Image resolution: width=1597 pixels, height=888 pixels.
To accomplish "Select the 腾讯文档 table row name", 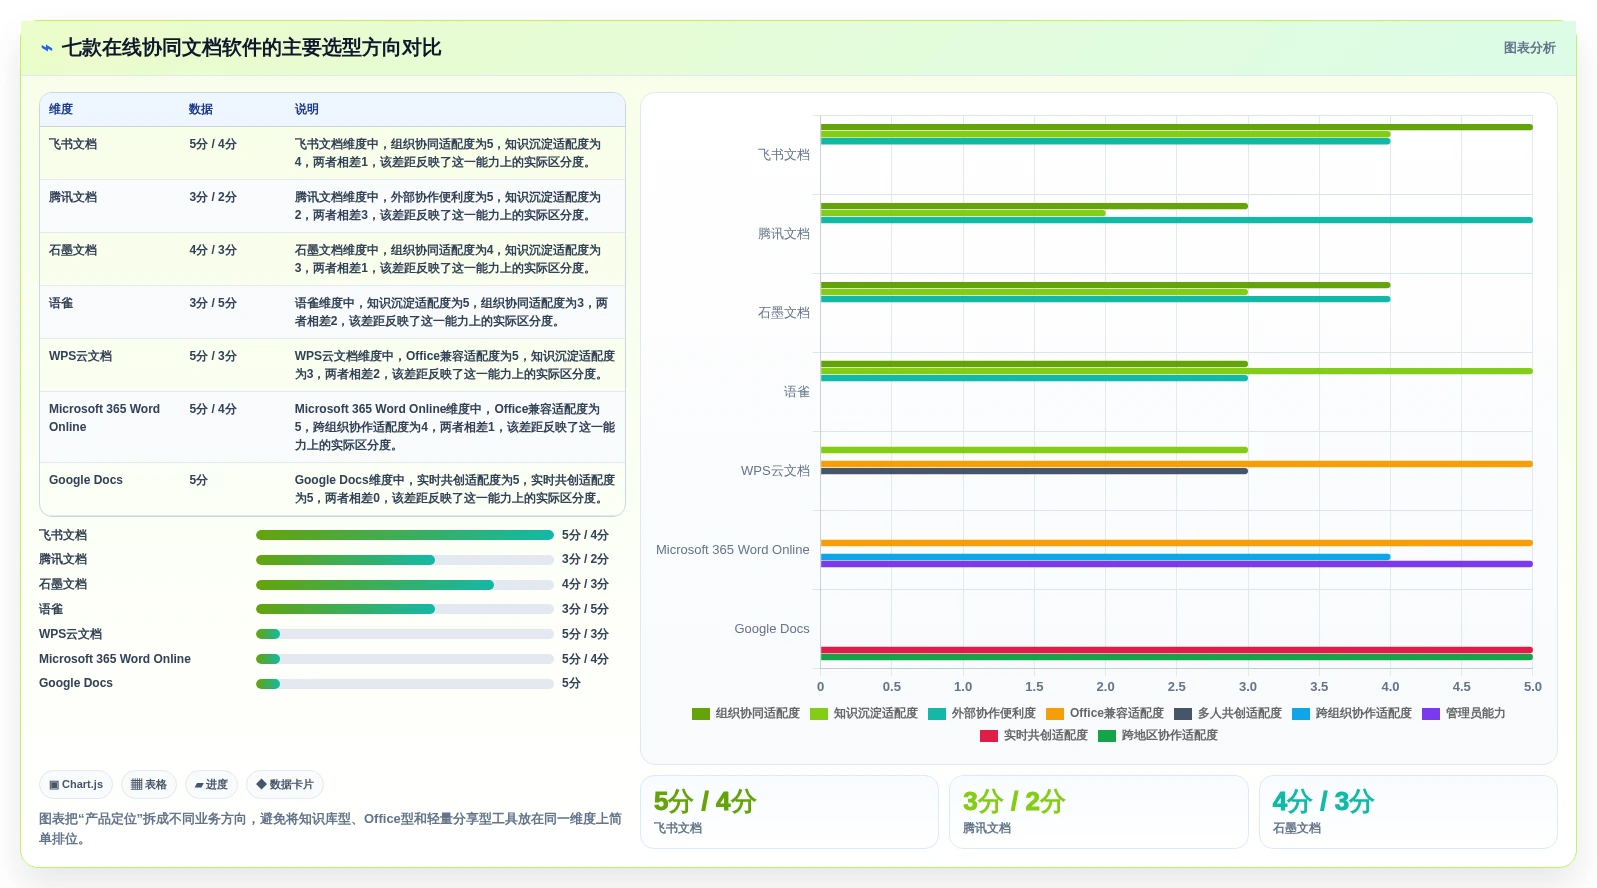I will click(73, 197).
